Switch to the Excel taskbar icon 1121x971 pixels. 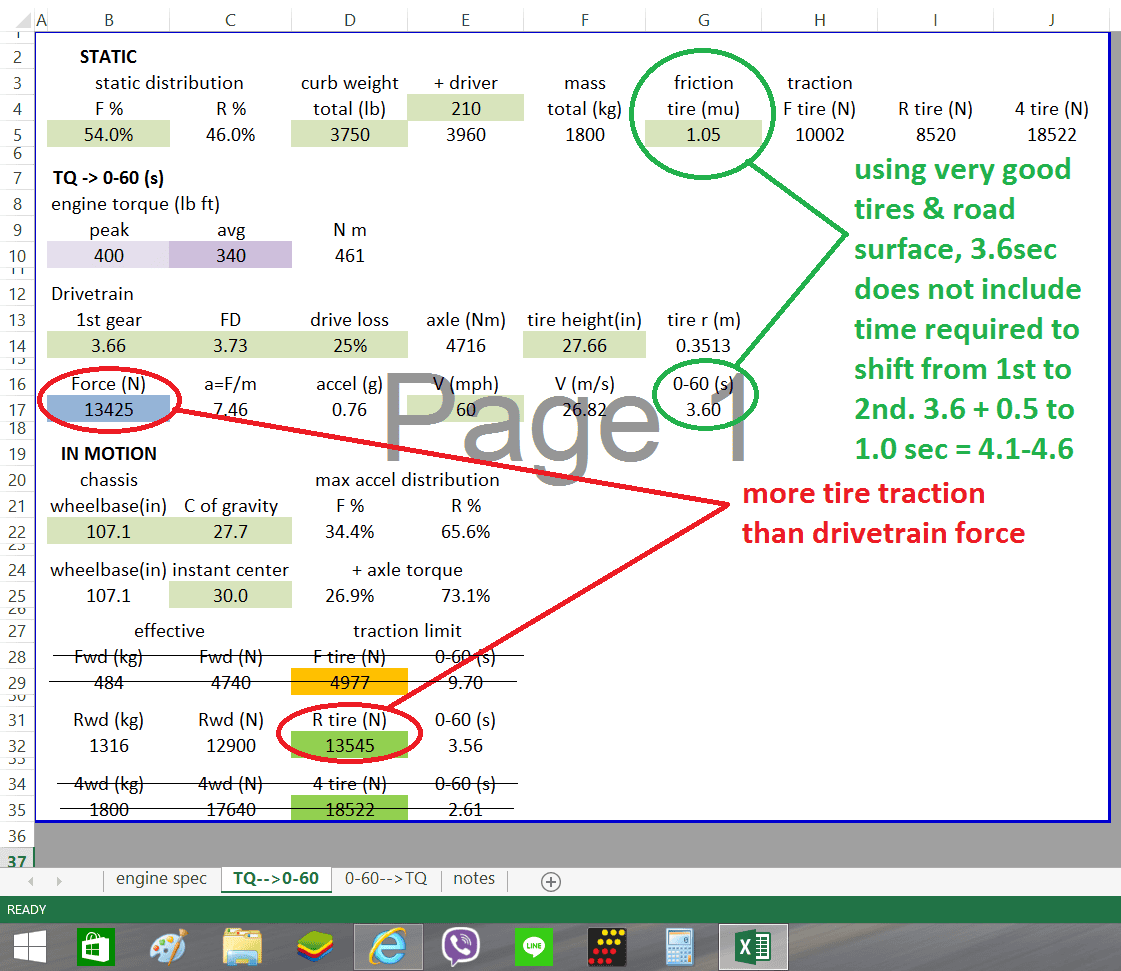753,947
